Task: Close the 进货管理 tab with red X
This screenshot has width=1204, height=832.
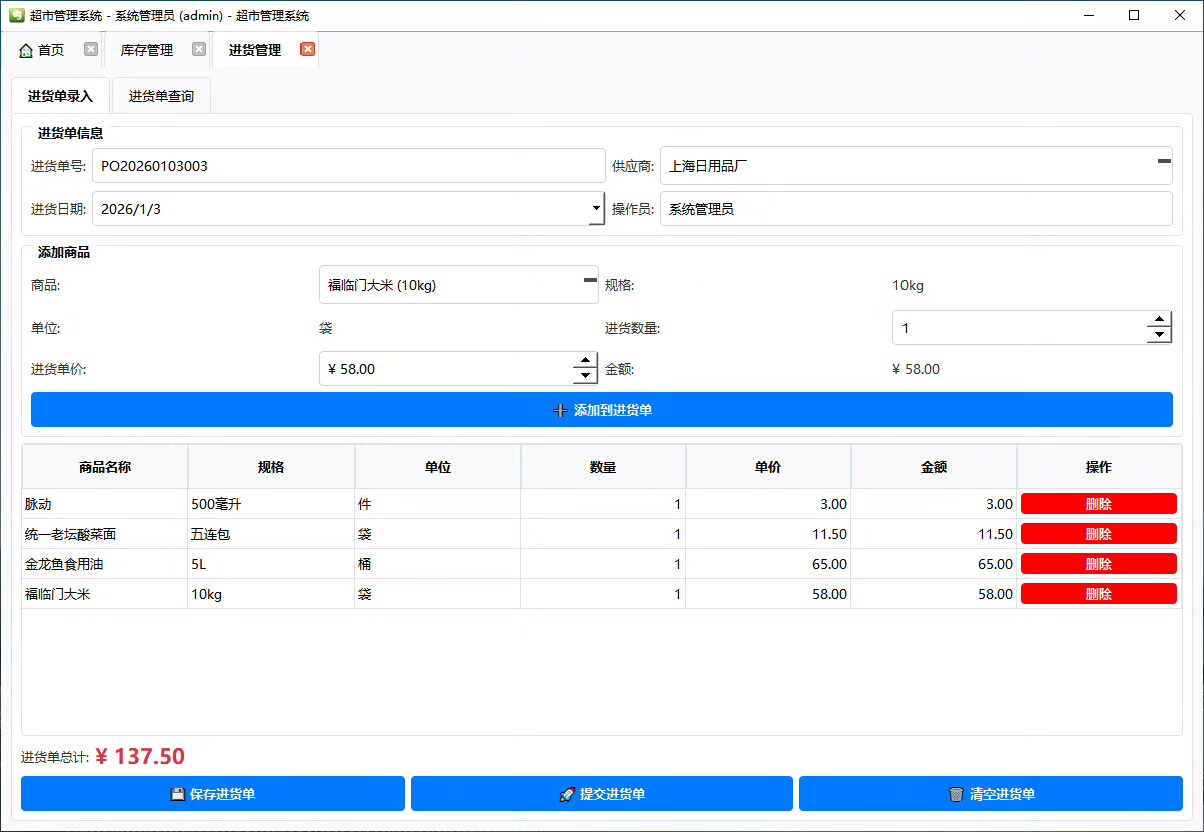Action: [x=307, y=49]
